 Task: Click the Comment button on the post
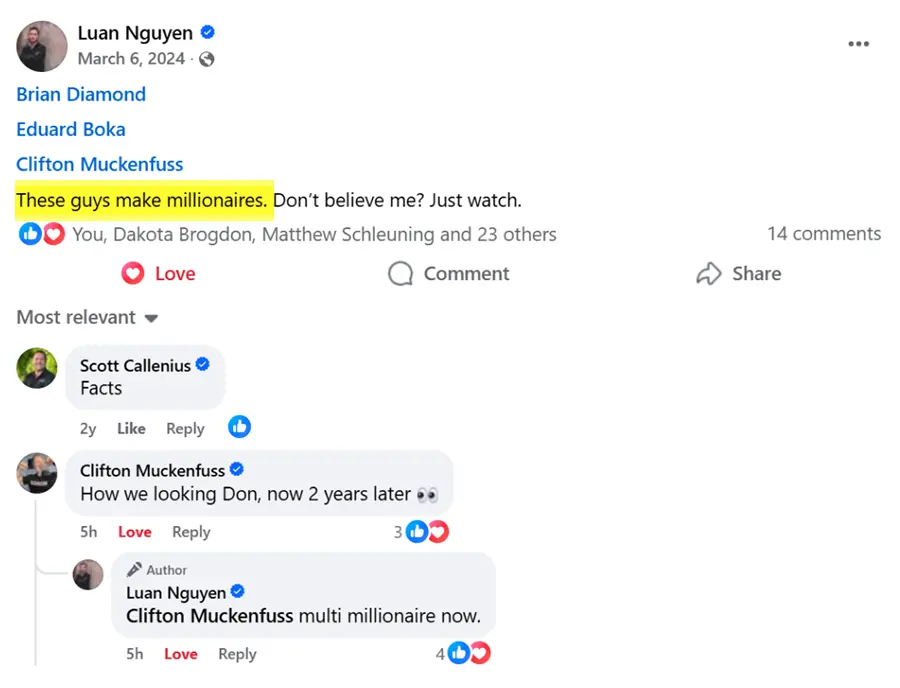tap(449, 274)
